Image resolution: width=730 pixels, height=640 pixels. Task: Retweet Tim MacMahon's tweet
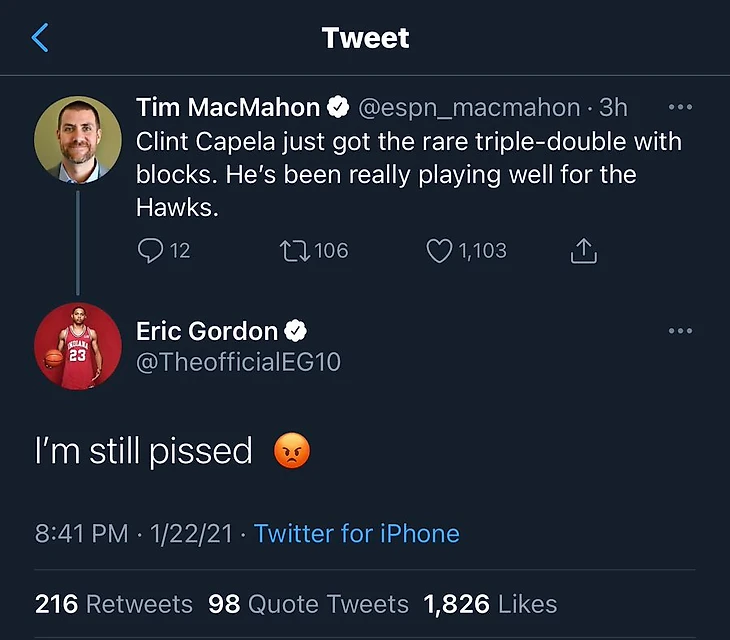pos(293,250)
